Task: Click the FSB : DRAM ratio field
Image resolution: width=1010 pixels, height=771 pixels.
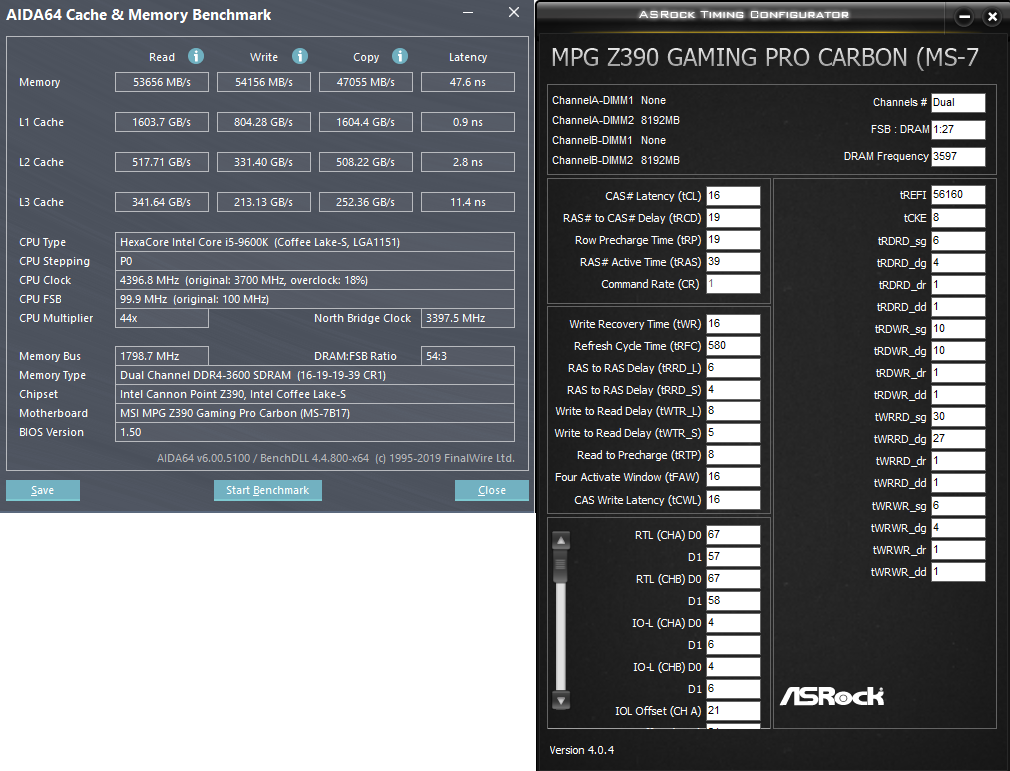Action: (958, 129)
